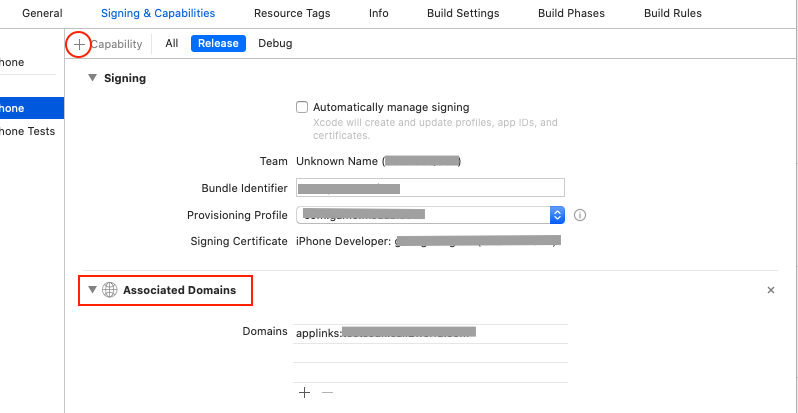
Task: Select the Resource Tags tab
Action: pos(292,14)
